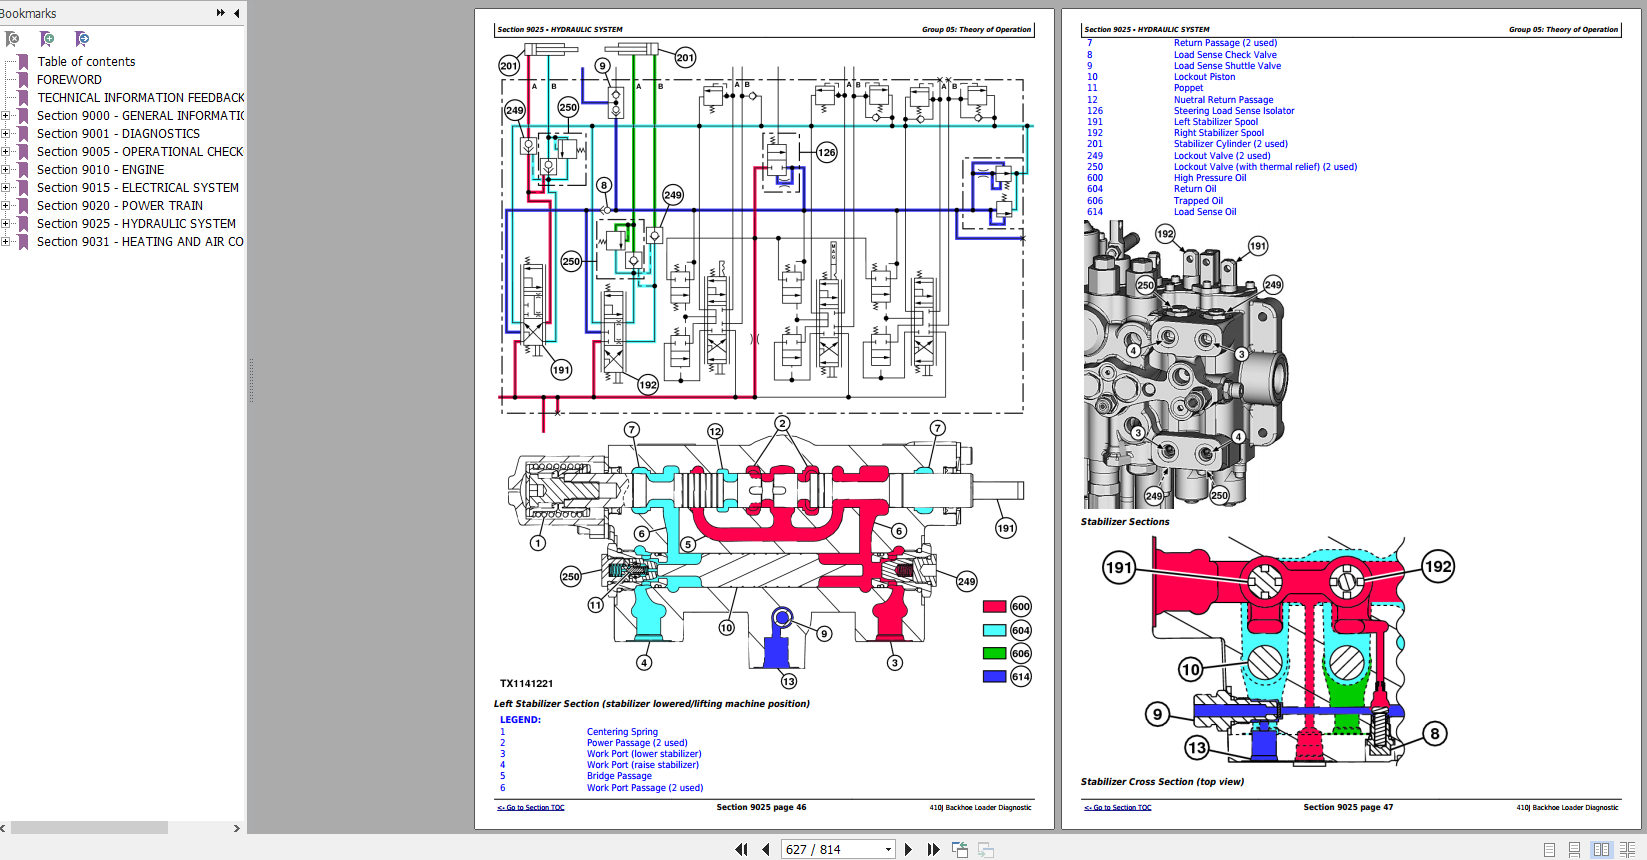Jump to the last page
1647x860 pixels.
coord(933,849)
